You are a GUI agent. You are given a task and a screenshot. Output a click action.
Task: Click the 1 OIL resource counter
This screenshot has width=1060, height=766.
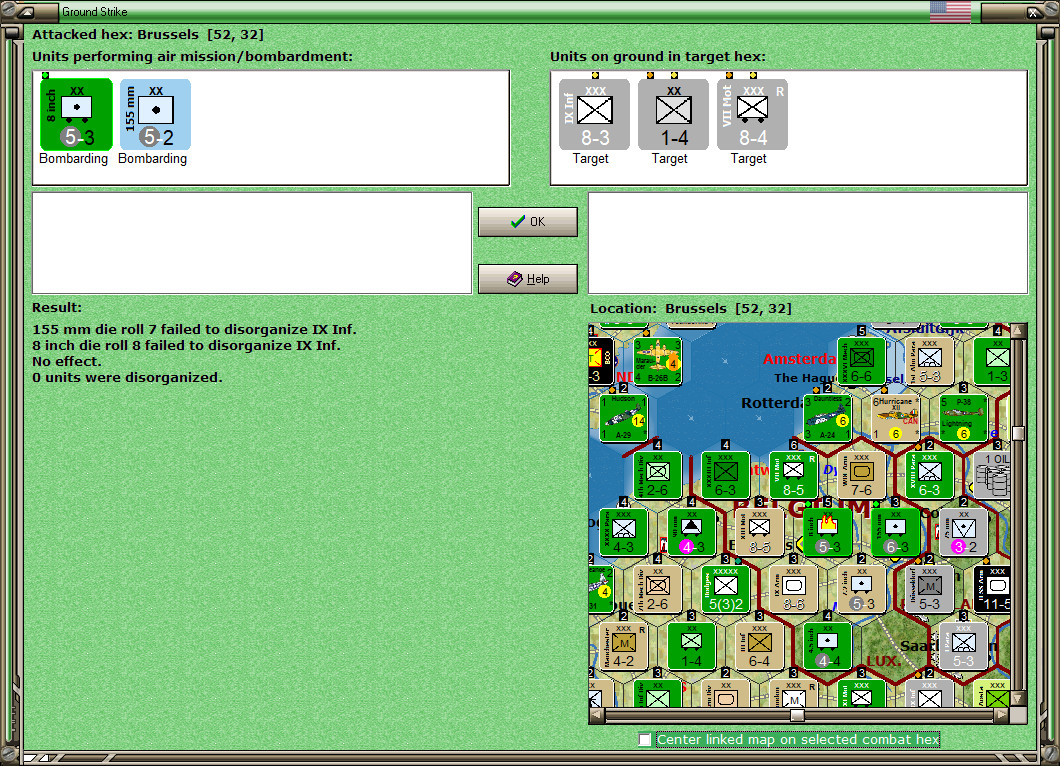pos(992,475)
